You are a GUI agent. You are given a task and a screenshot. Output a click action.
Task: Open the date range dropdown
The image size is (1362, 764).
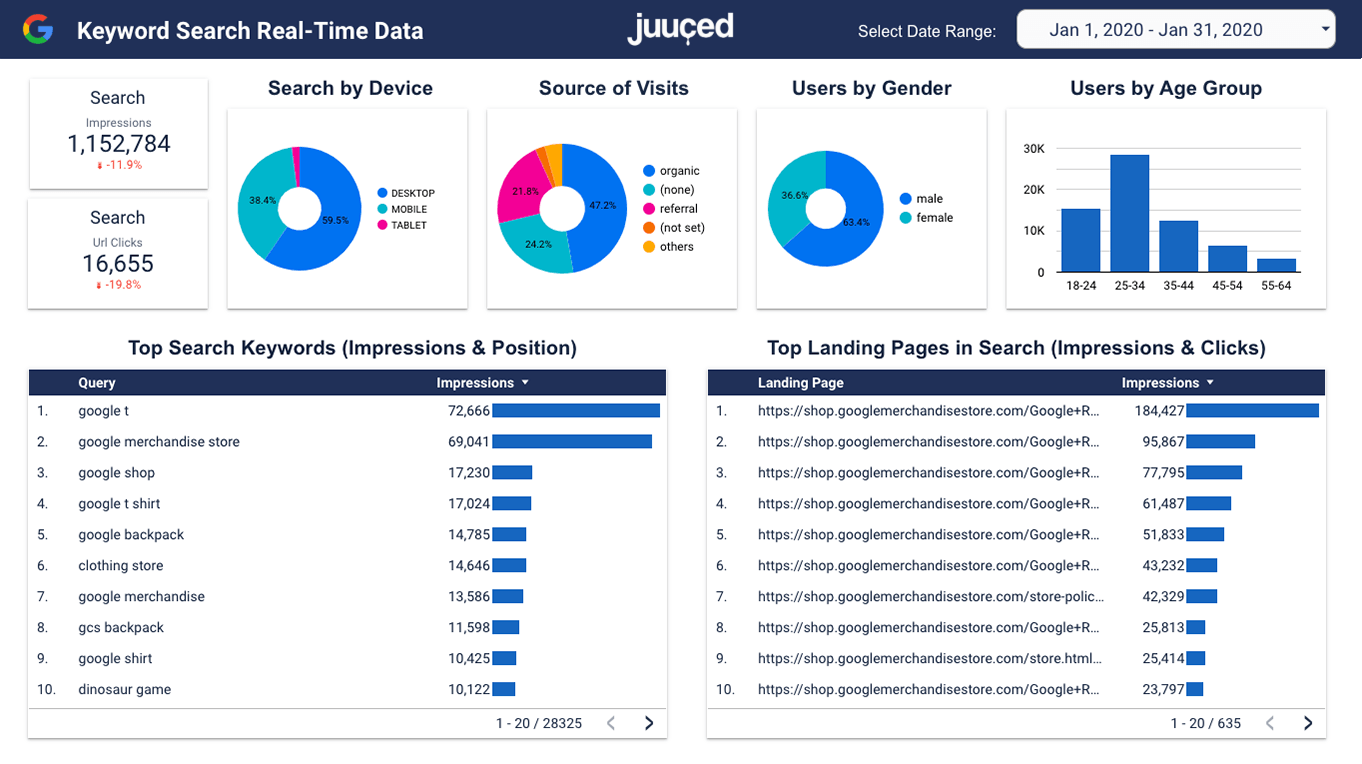(x=1176, y=29)
